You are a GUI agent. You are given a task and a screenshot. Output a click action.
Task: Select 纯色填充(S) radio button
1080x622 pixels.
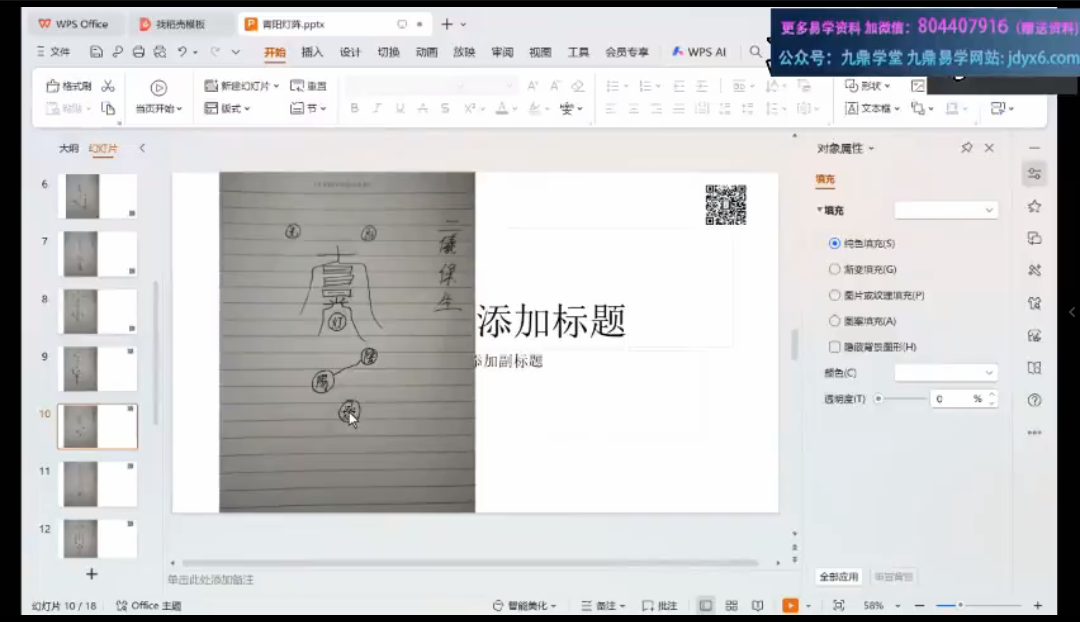coord(835,243)
